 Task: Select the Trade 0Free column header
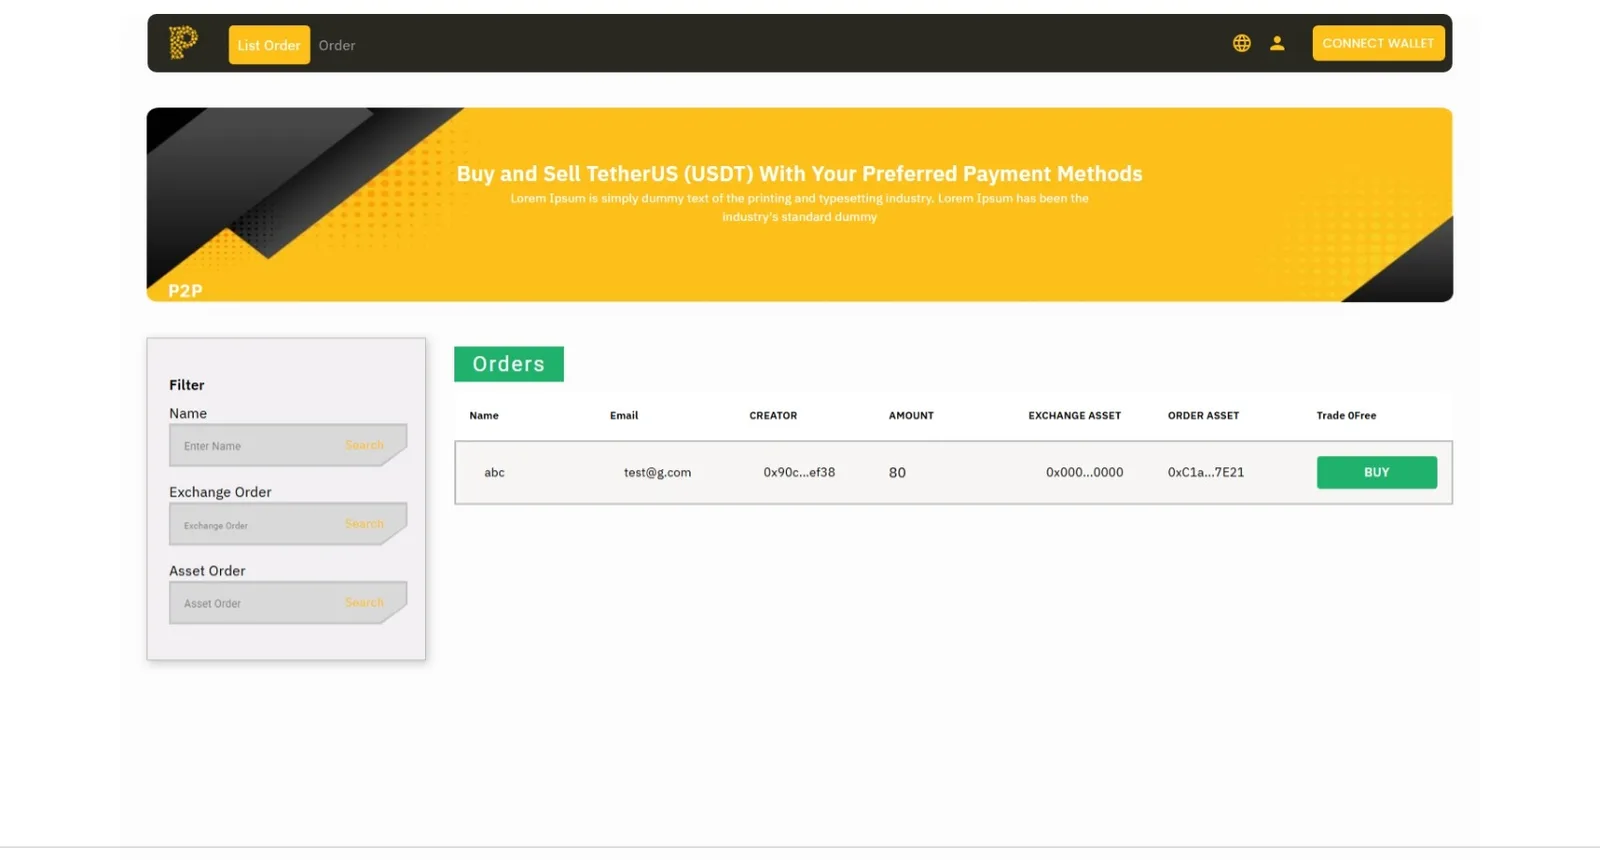click(1346, 415)
